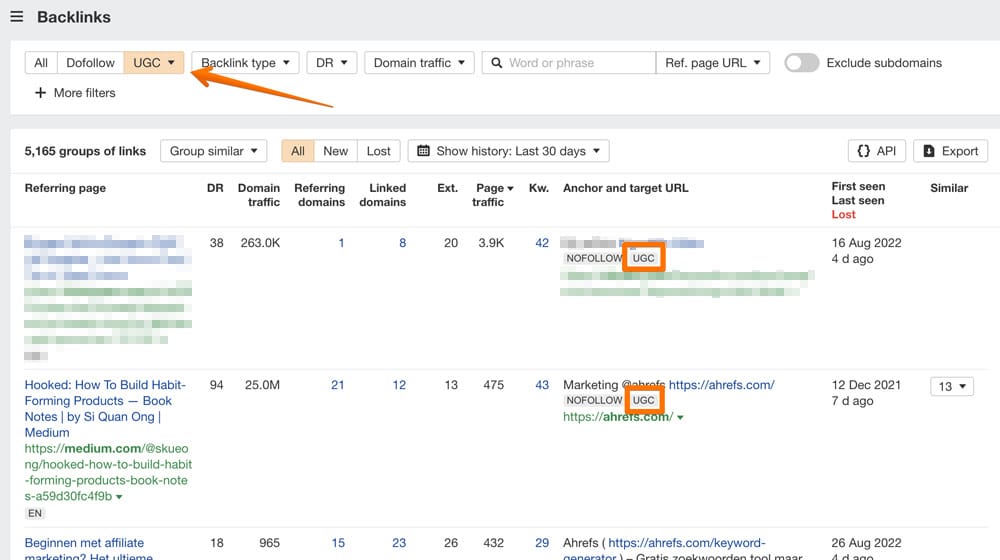Viewport: 1000px width, 560px height.
Task: Open the DR filter dropdown
Action: [332, 63]
